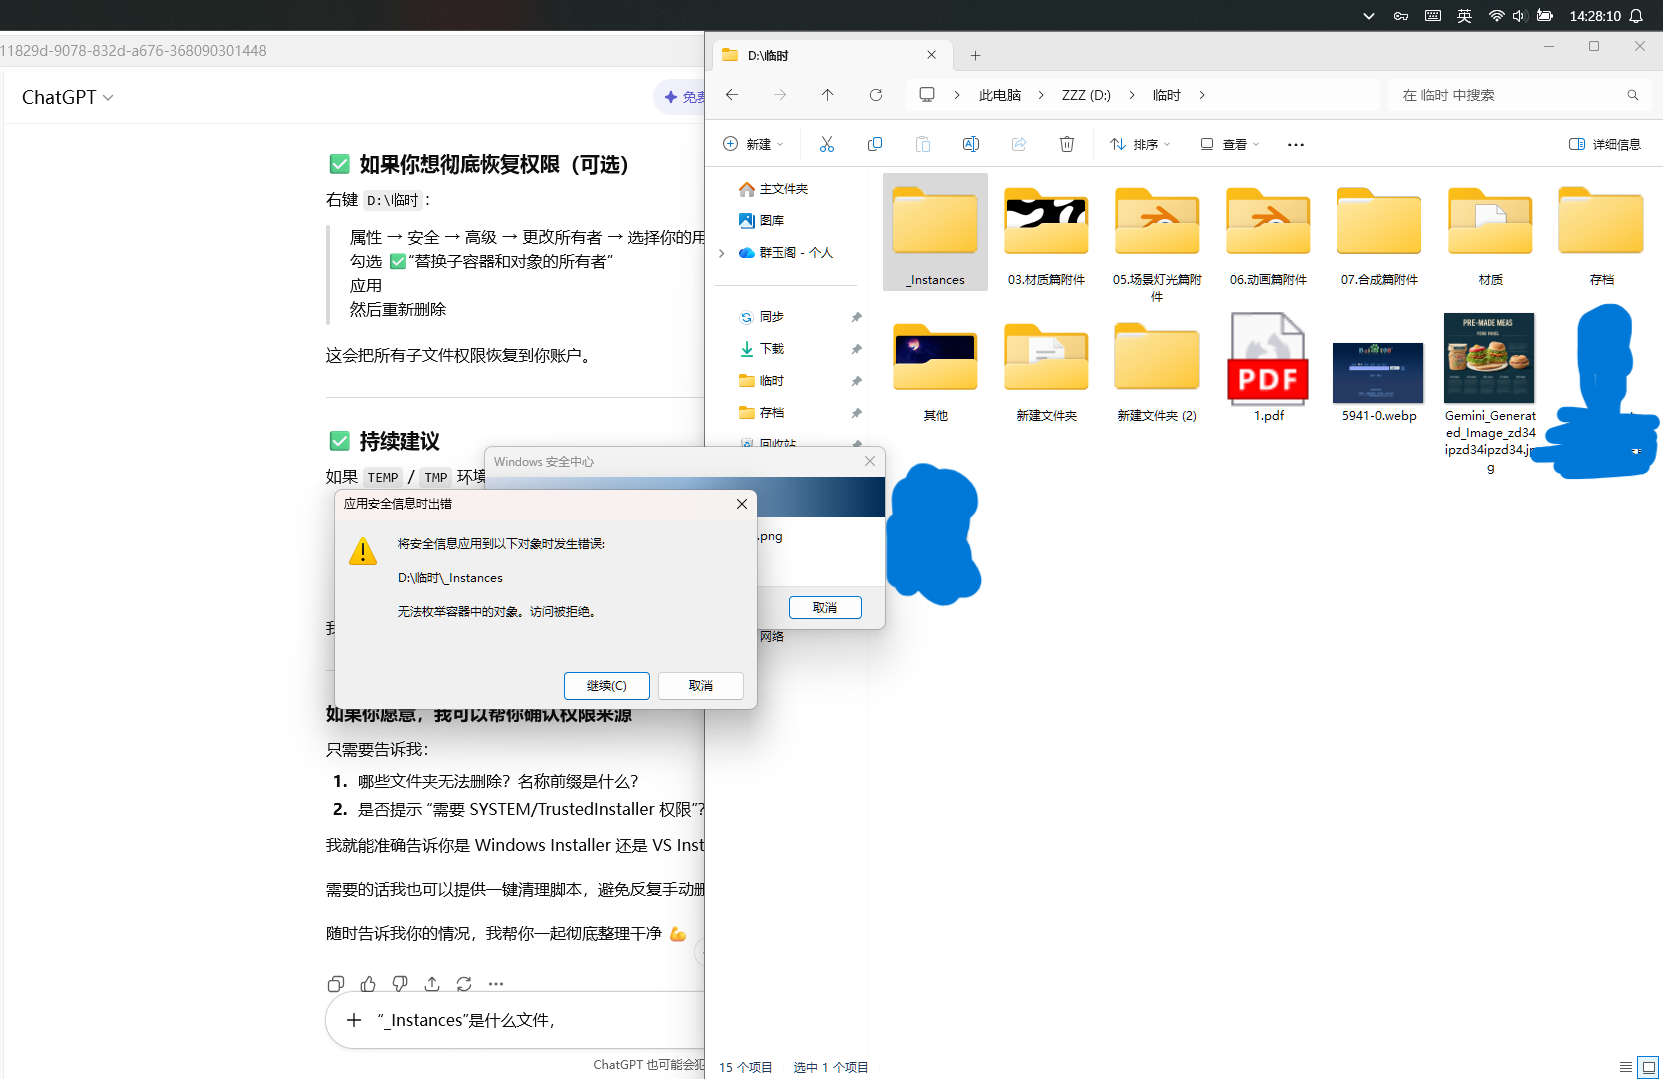This screenshot has height=1079, width=1663.
Task: Rename the _Instances folder
Action: [970, 143]
